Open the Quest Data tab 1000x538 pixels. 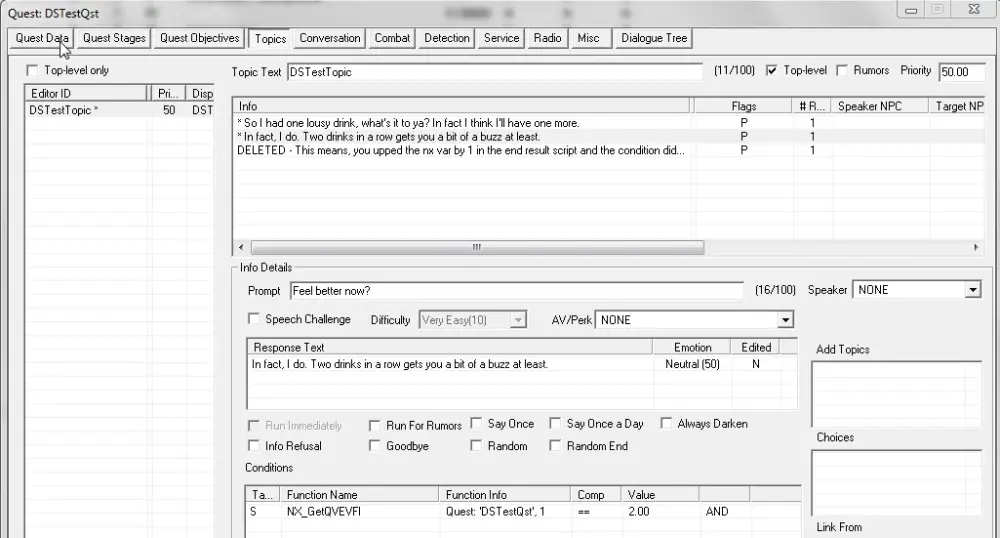(42, 38)
